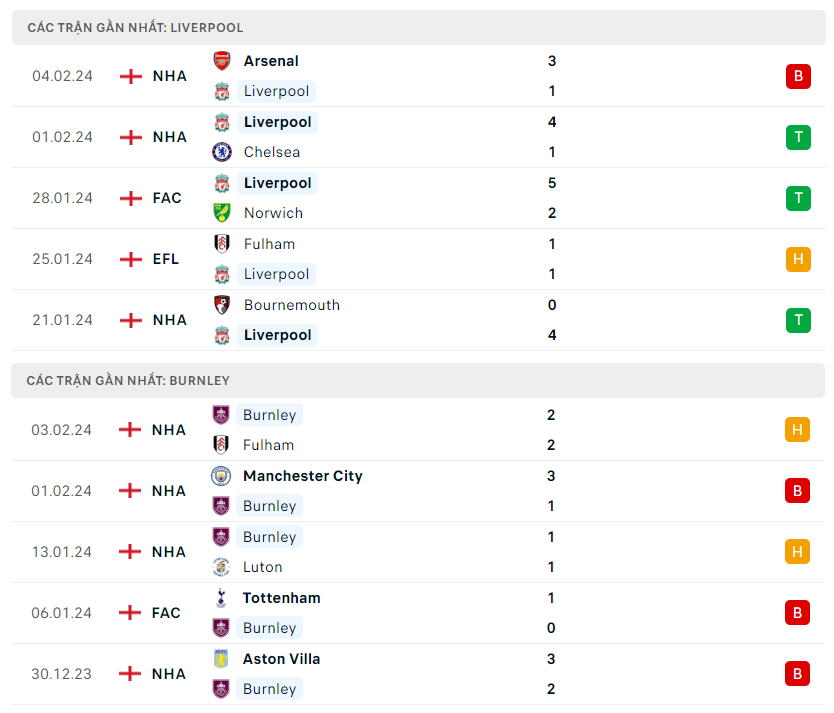Click orange H badge for Fulham-Liverpool match
This screenshot has height=713, width=834.
pyautogui.click(x=797, y=259)
